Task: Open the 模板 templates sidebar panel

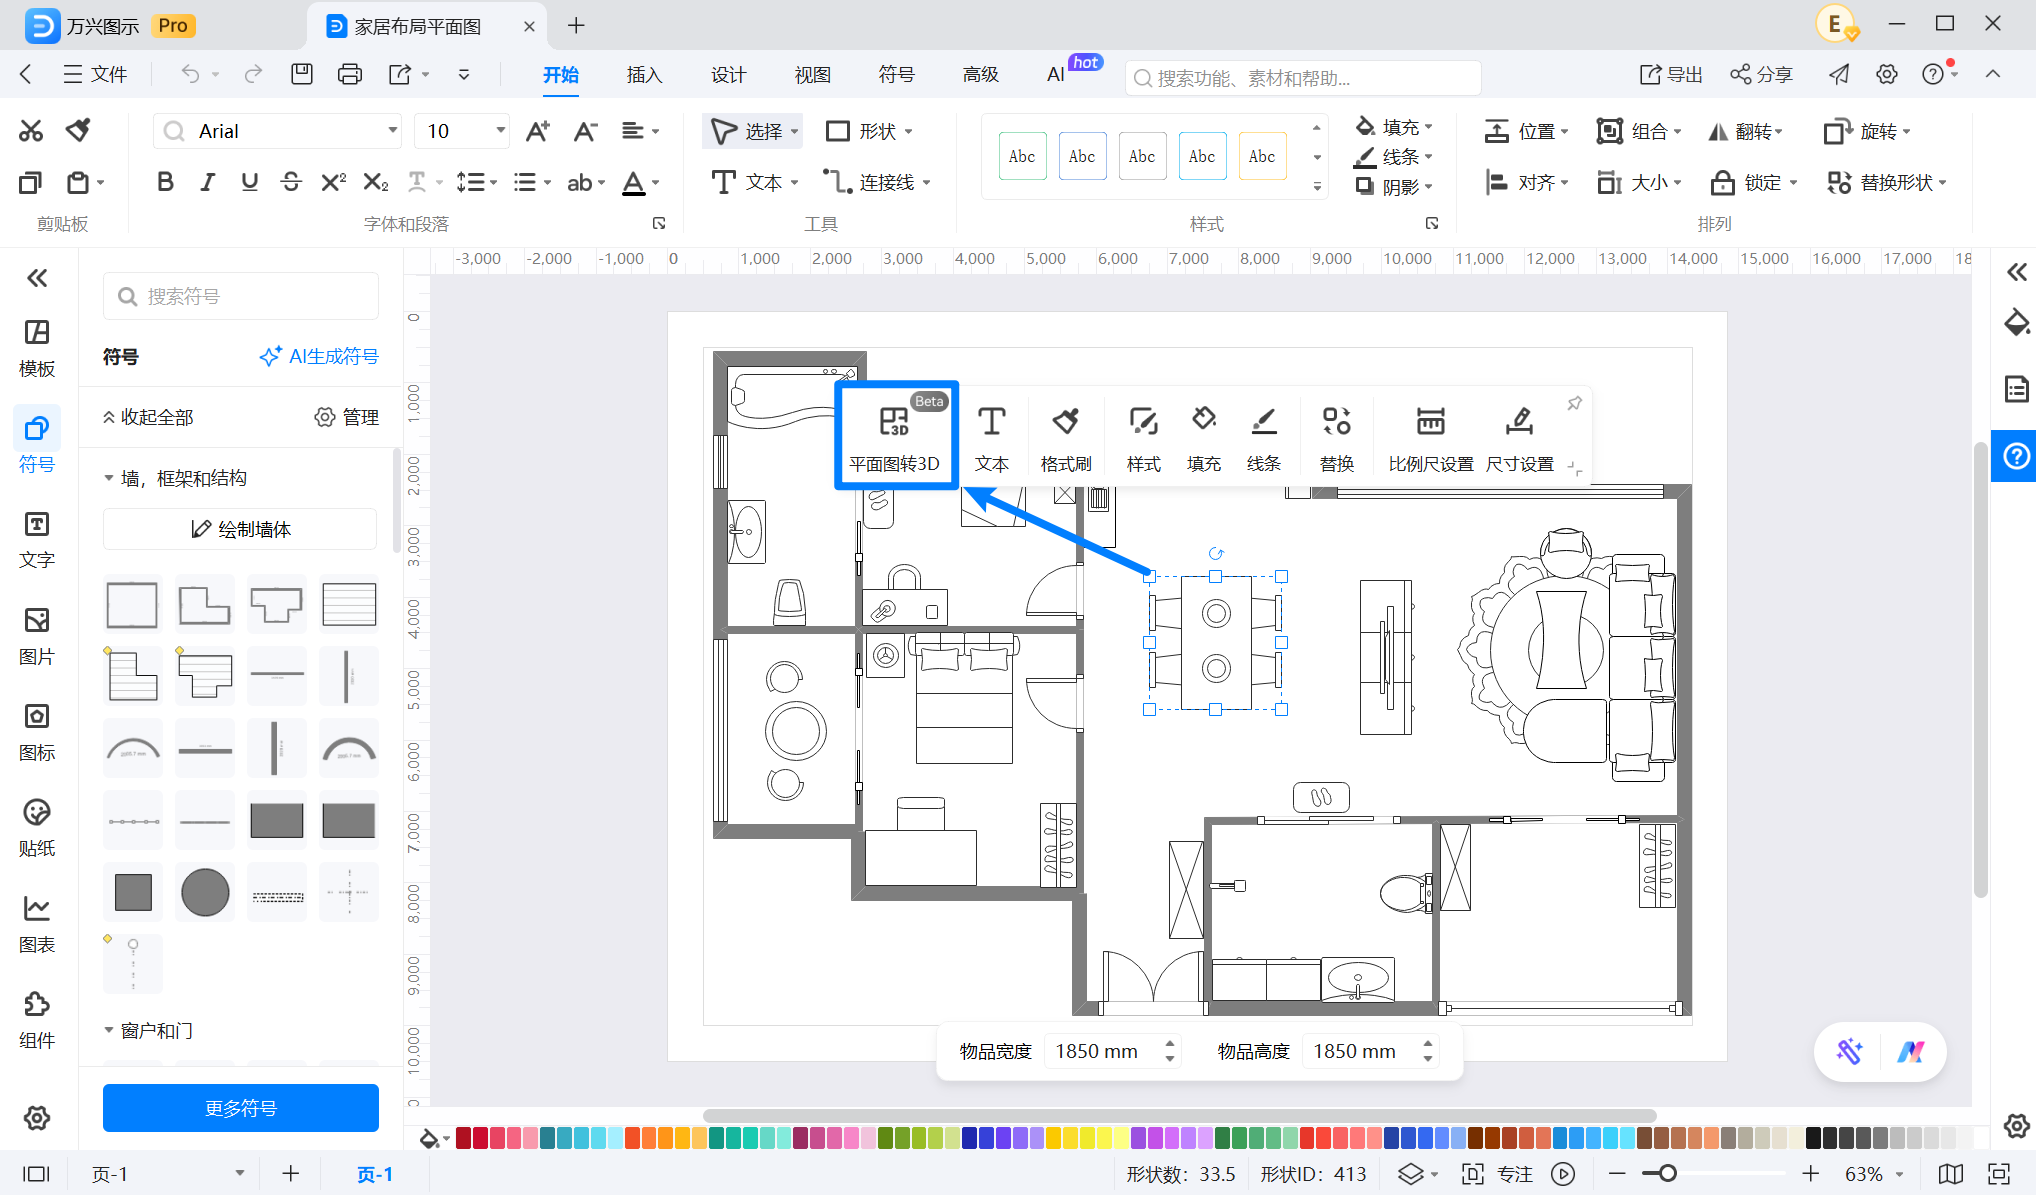Action: pyautogui.click(x=37, y=348)
